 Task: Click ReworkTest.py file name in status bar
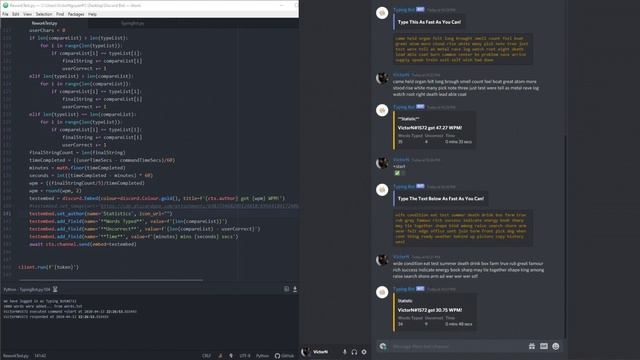(16, 356)
